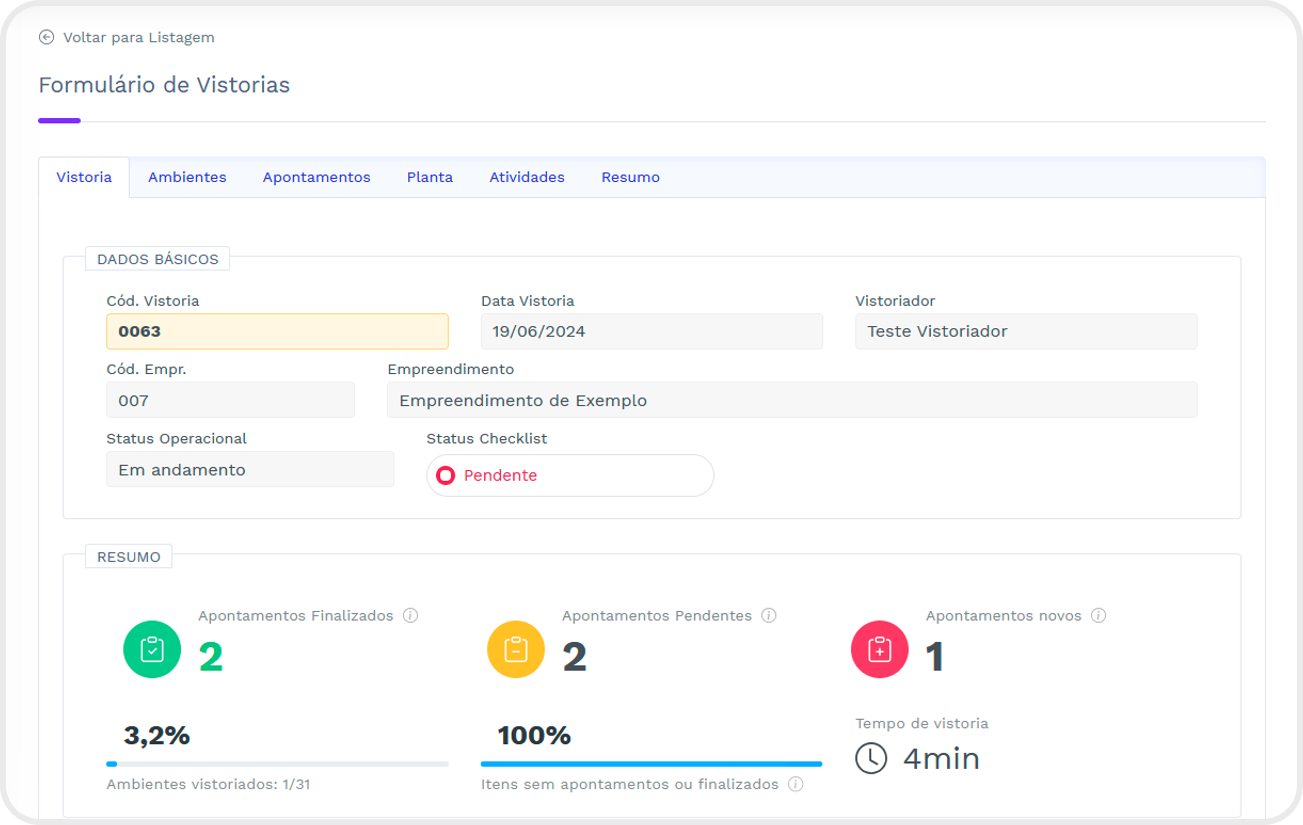This screenshot has width=1303, height=825.
Task: Click the 3,2% ambientes progress bar
Action: pos(277,764)
